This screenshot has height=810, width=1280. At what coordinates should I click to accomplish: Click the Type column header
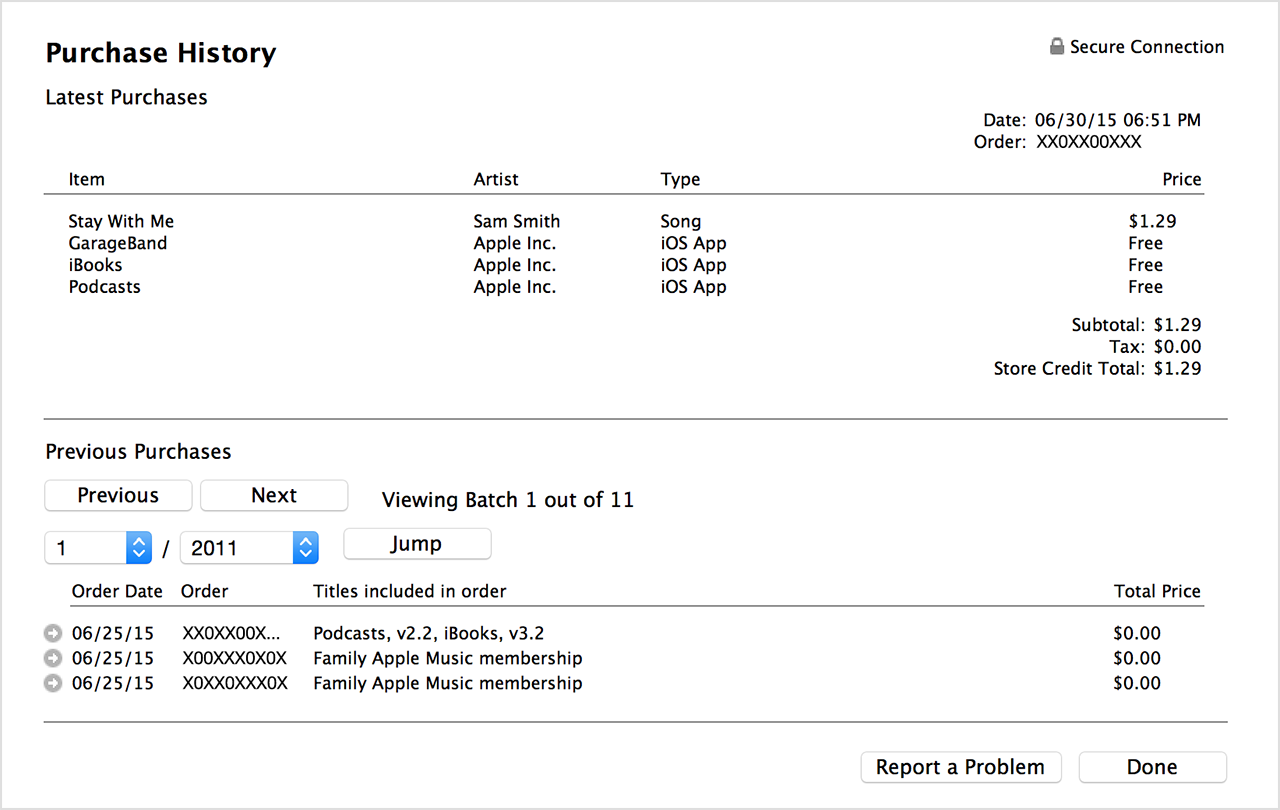click(680, 180)
